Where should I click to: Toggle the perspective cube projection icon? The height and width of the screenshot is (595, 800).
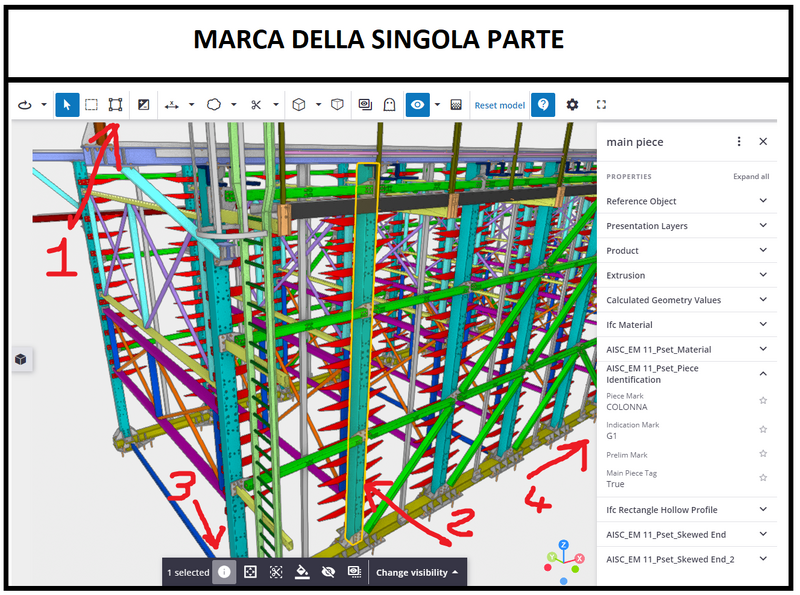click(x=337, y=105)
